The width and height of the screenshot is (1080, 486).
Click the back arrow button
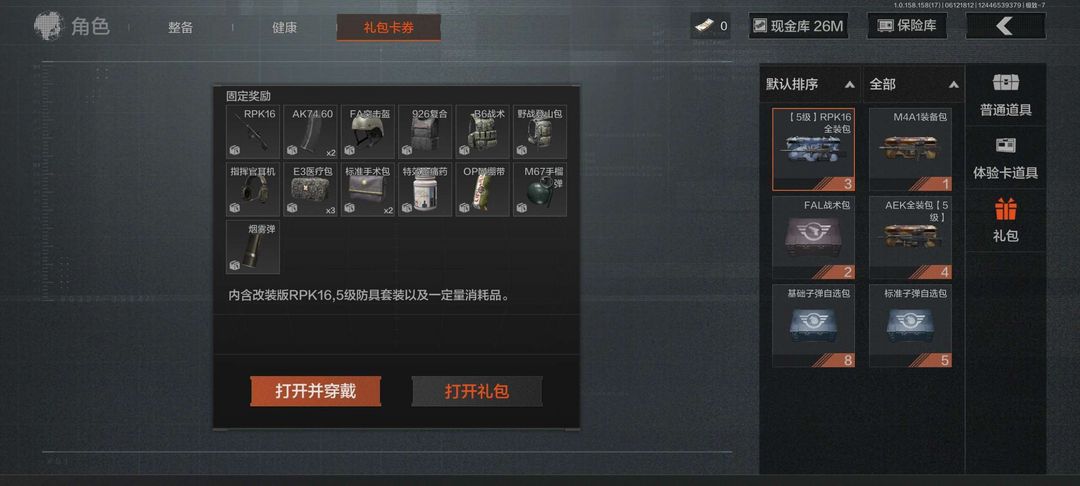[1006, 26]
